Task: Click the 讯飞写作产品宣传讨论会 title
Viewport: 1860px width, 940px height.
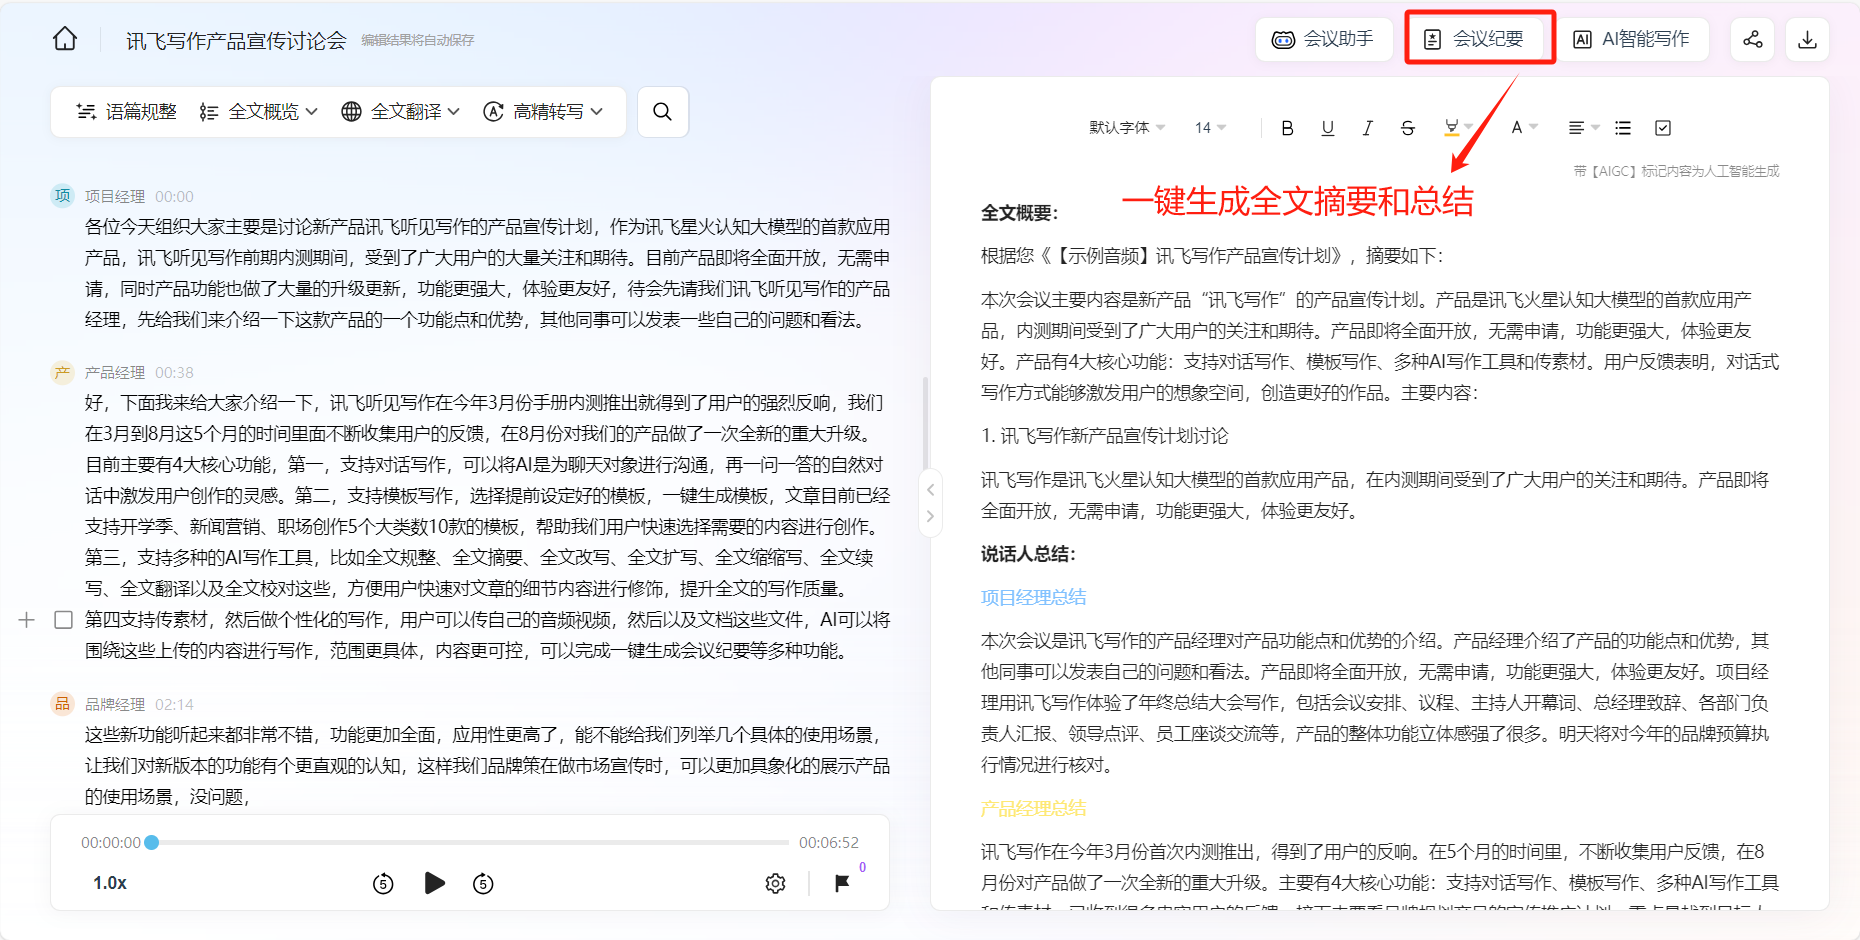Action: point(236,40)
